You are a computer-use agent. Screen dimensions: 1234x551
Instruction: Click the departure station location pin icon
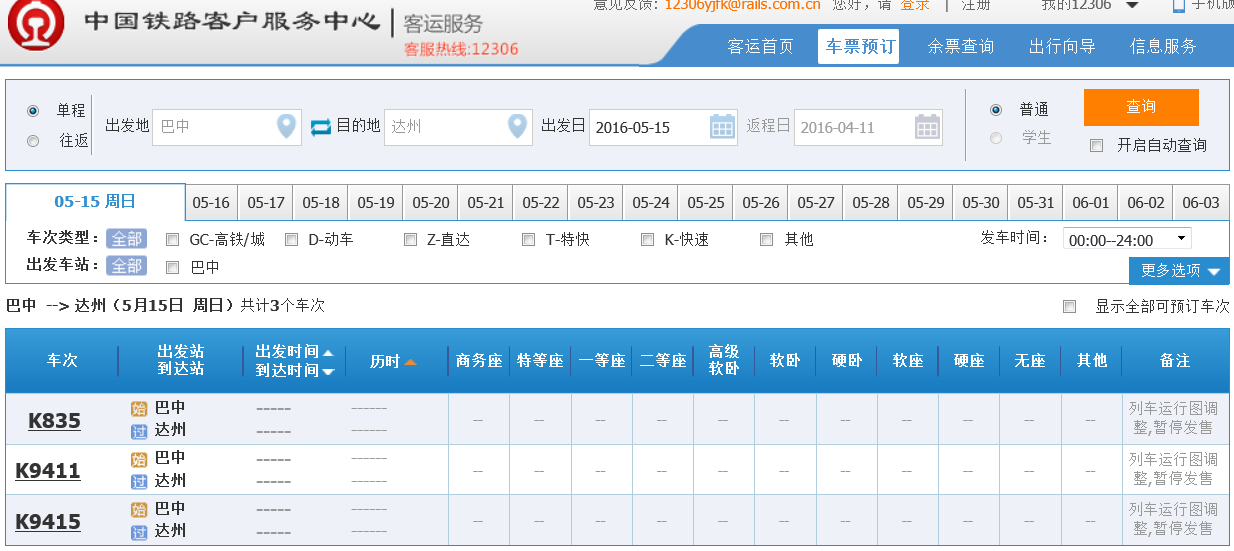click(286, 127)
